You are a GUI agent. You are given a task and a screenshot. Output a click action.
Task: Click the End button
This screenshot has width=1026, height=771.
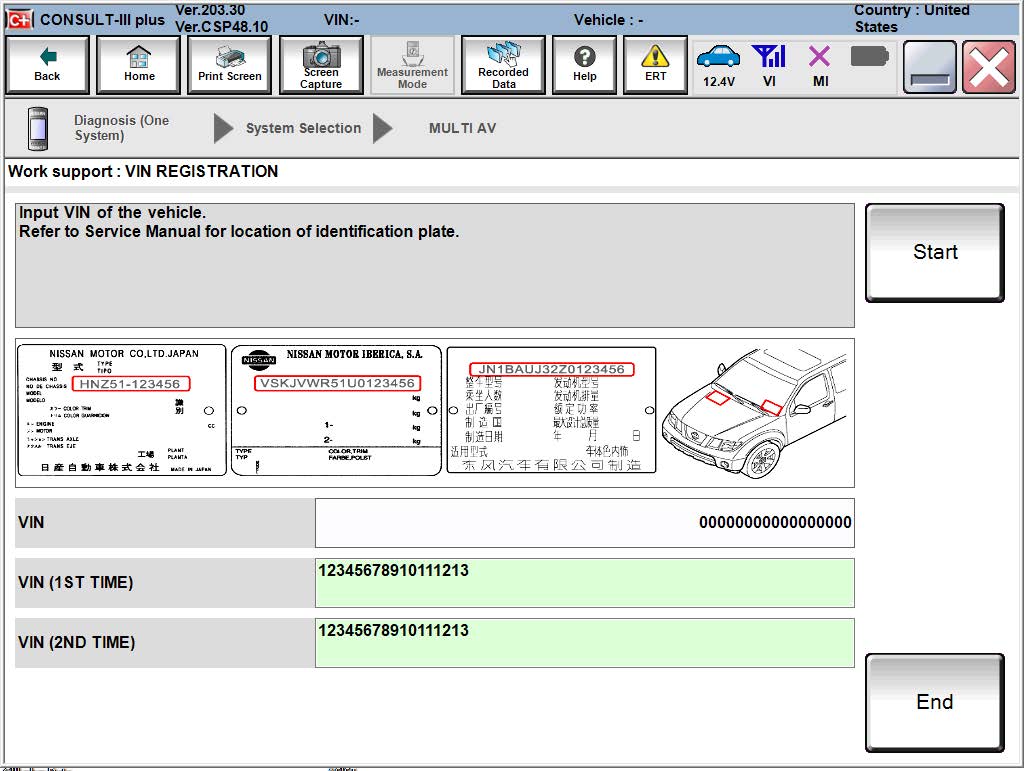tap(934, 702)
